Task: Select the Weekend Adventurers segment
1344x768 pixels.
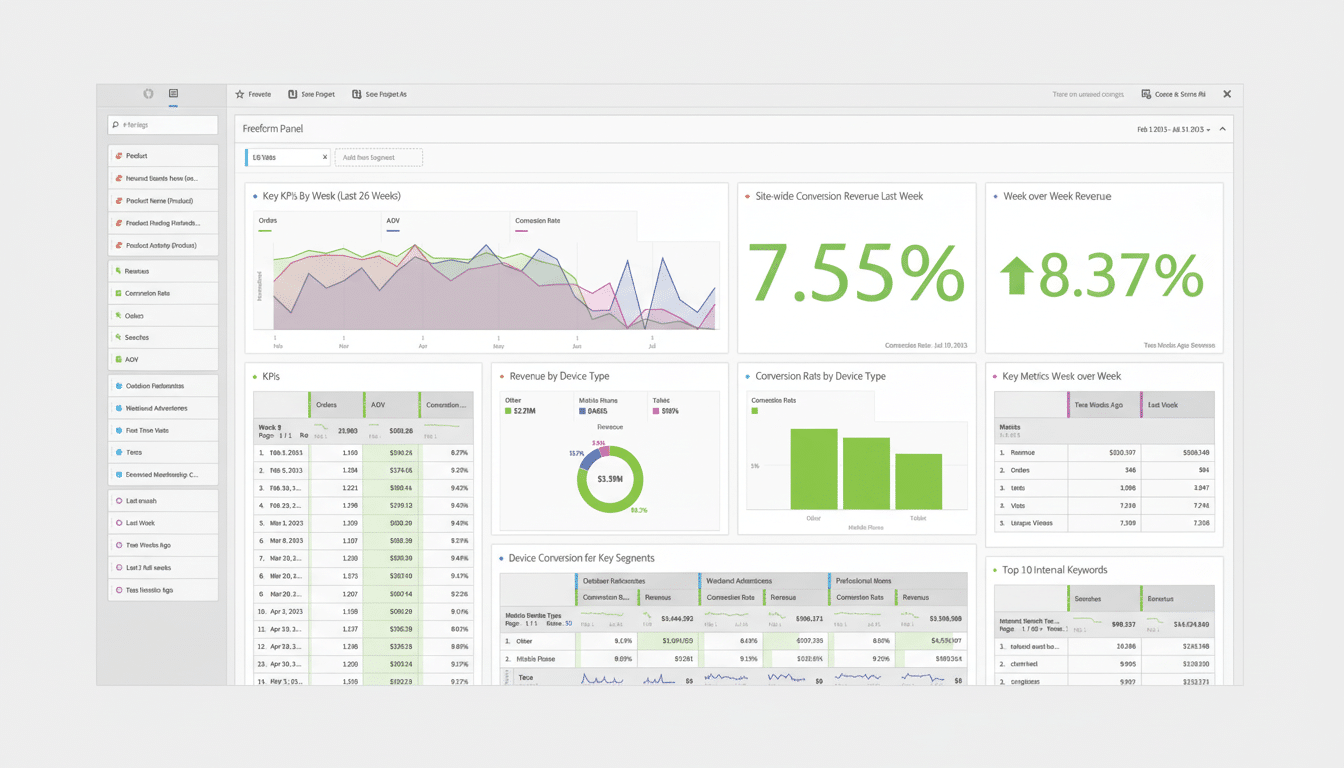Action: tap(162, 408)
